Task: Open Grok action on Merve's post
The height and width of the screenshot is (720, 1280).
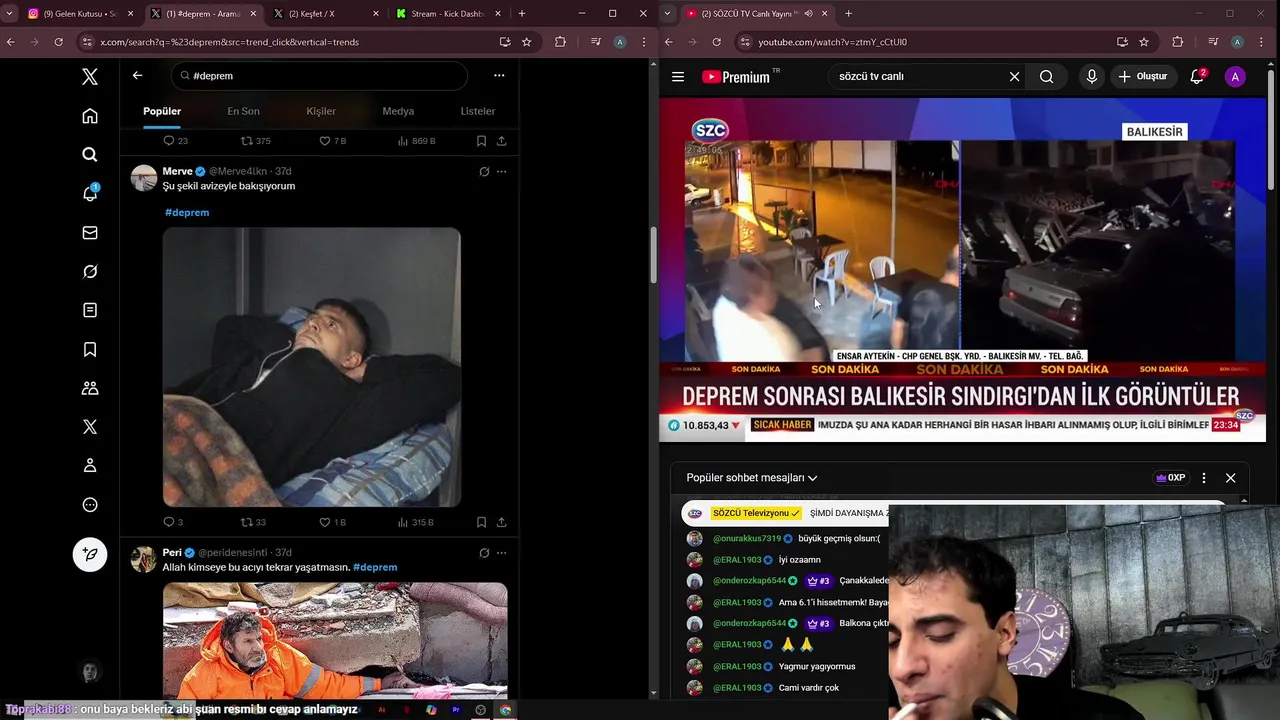Action: point(484,172)
